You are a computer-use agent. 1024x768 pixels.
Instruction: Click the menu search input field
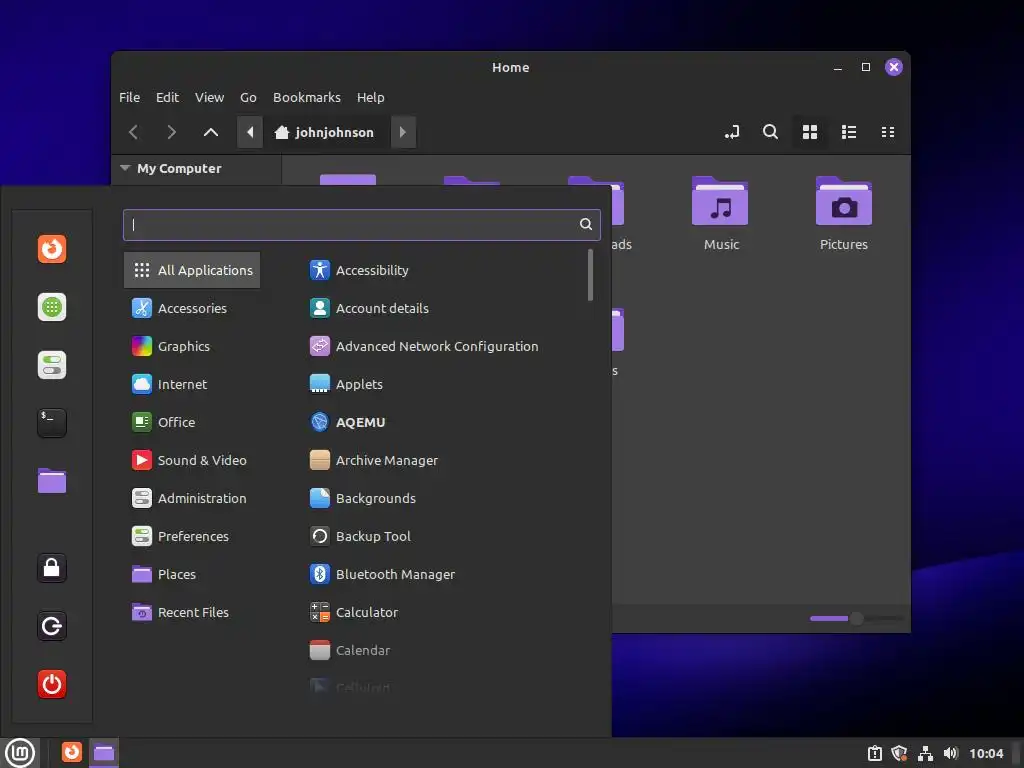tap(361, 225)
